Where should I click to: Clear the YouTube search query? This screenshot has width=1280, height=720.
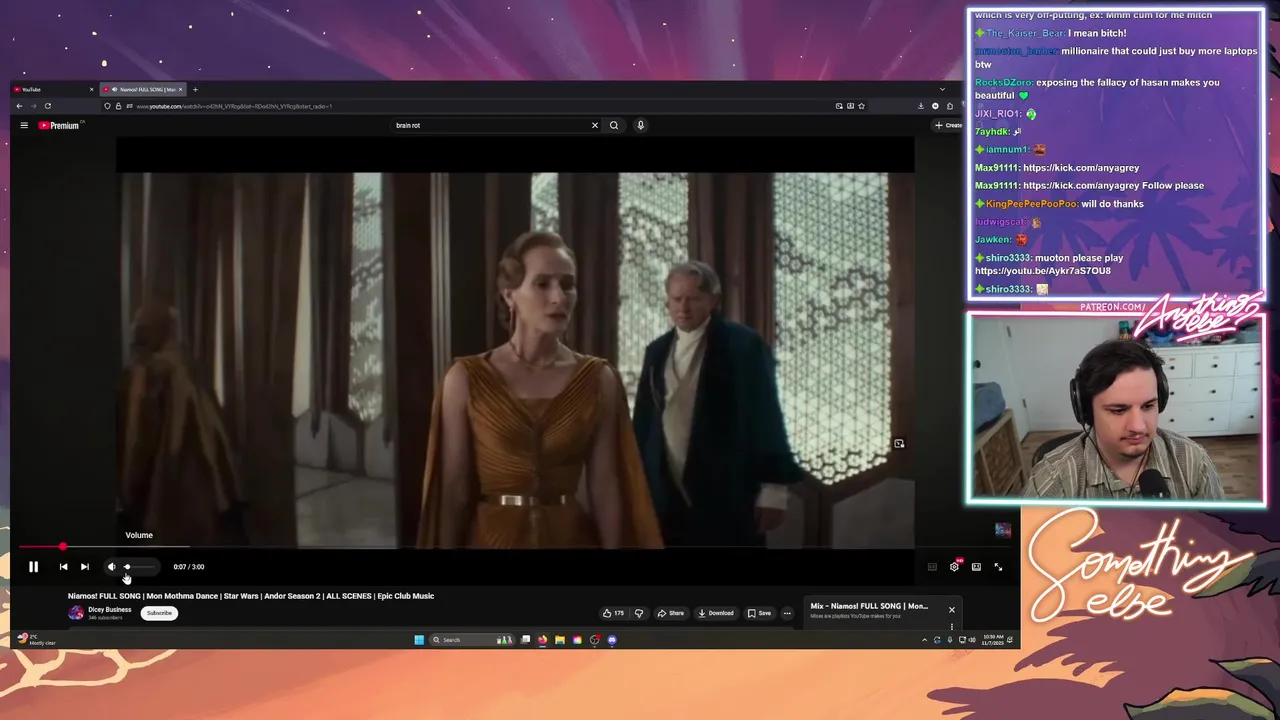(594, 125)
